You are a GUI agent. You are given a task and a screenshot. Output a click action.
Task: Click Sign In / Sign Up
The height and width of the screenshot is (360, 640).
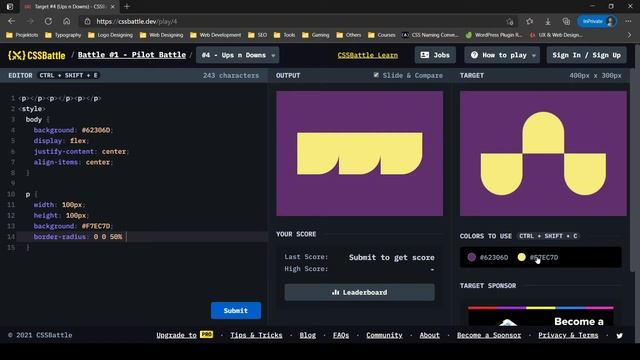coord(586,55)
